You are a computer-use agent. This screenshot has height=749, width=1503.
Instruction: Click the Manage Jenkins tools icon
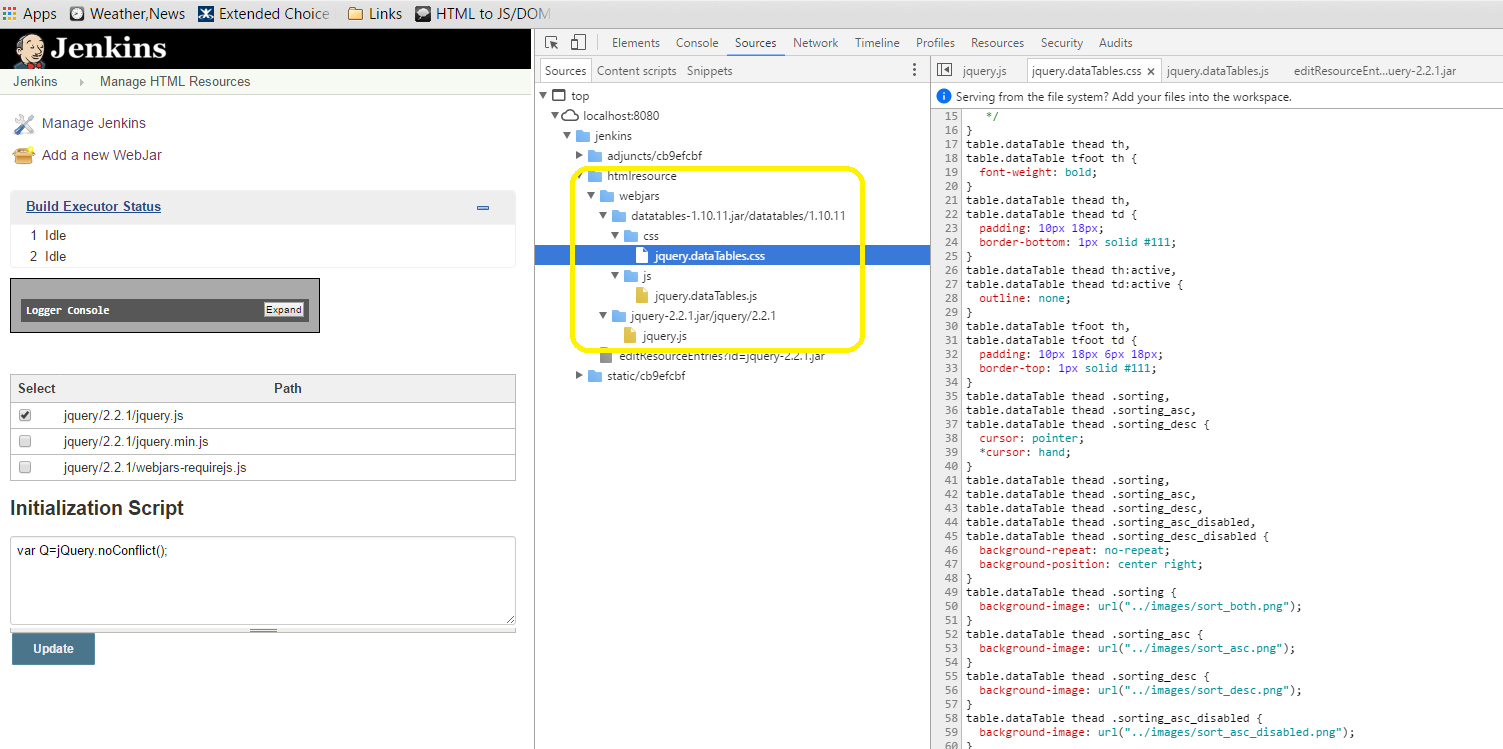pyautogui.click(x=24, y=124)
